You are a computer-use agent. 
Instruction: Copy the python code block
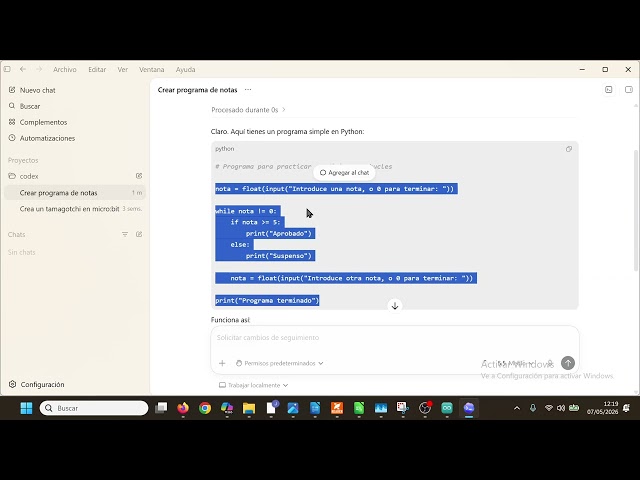tap(569, 149)
